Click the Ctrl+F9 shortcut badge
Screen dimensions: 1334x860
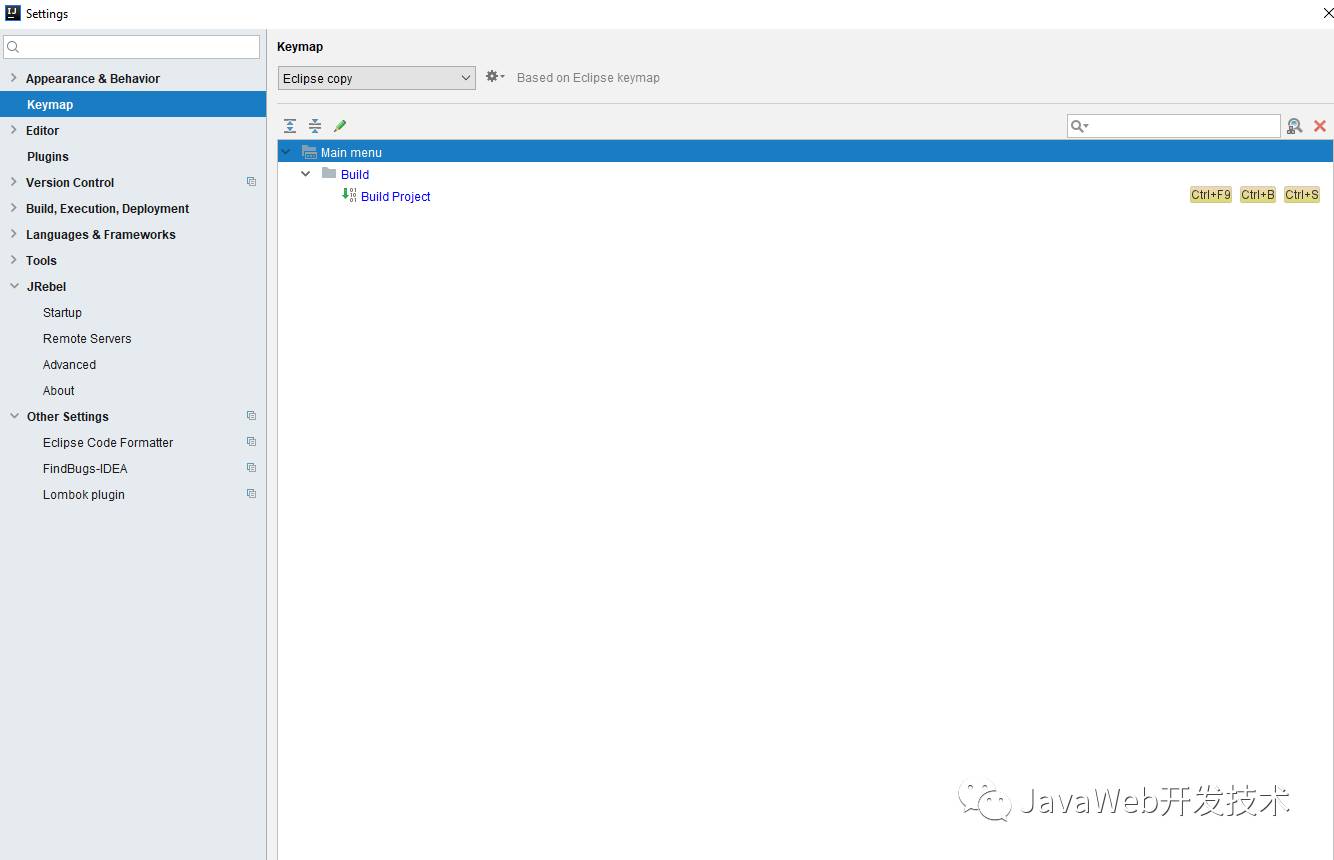pyautogui.click(x=1211, y=195)
